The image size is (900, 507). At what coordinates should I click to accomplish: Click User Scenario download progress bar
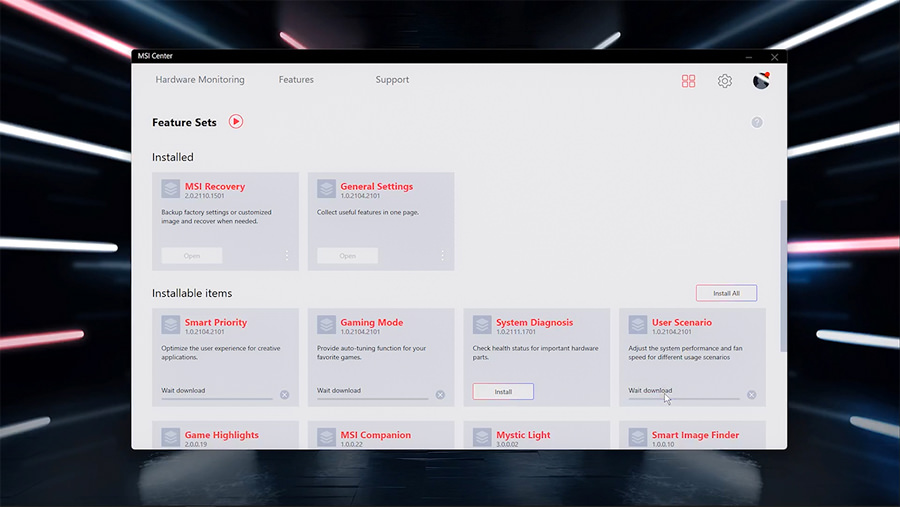point(684,398)
